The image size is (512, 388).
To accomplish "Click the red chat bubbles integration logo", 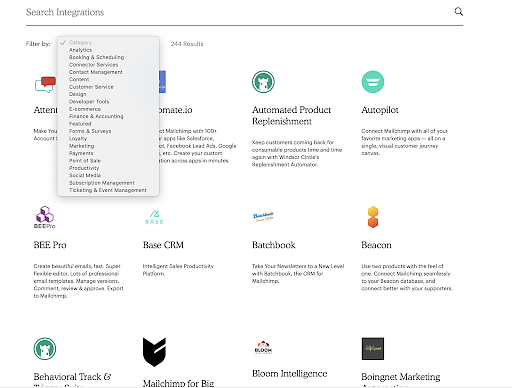I will [x=45, y=85].
